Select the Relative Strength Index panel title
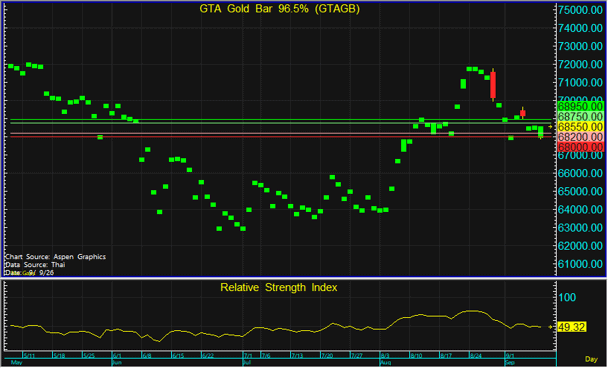Image resolution: width=608 pixels, height=368 pixels. pos(278,287)
